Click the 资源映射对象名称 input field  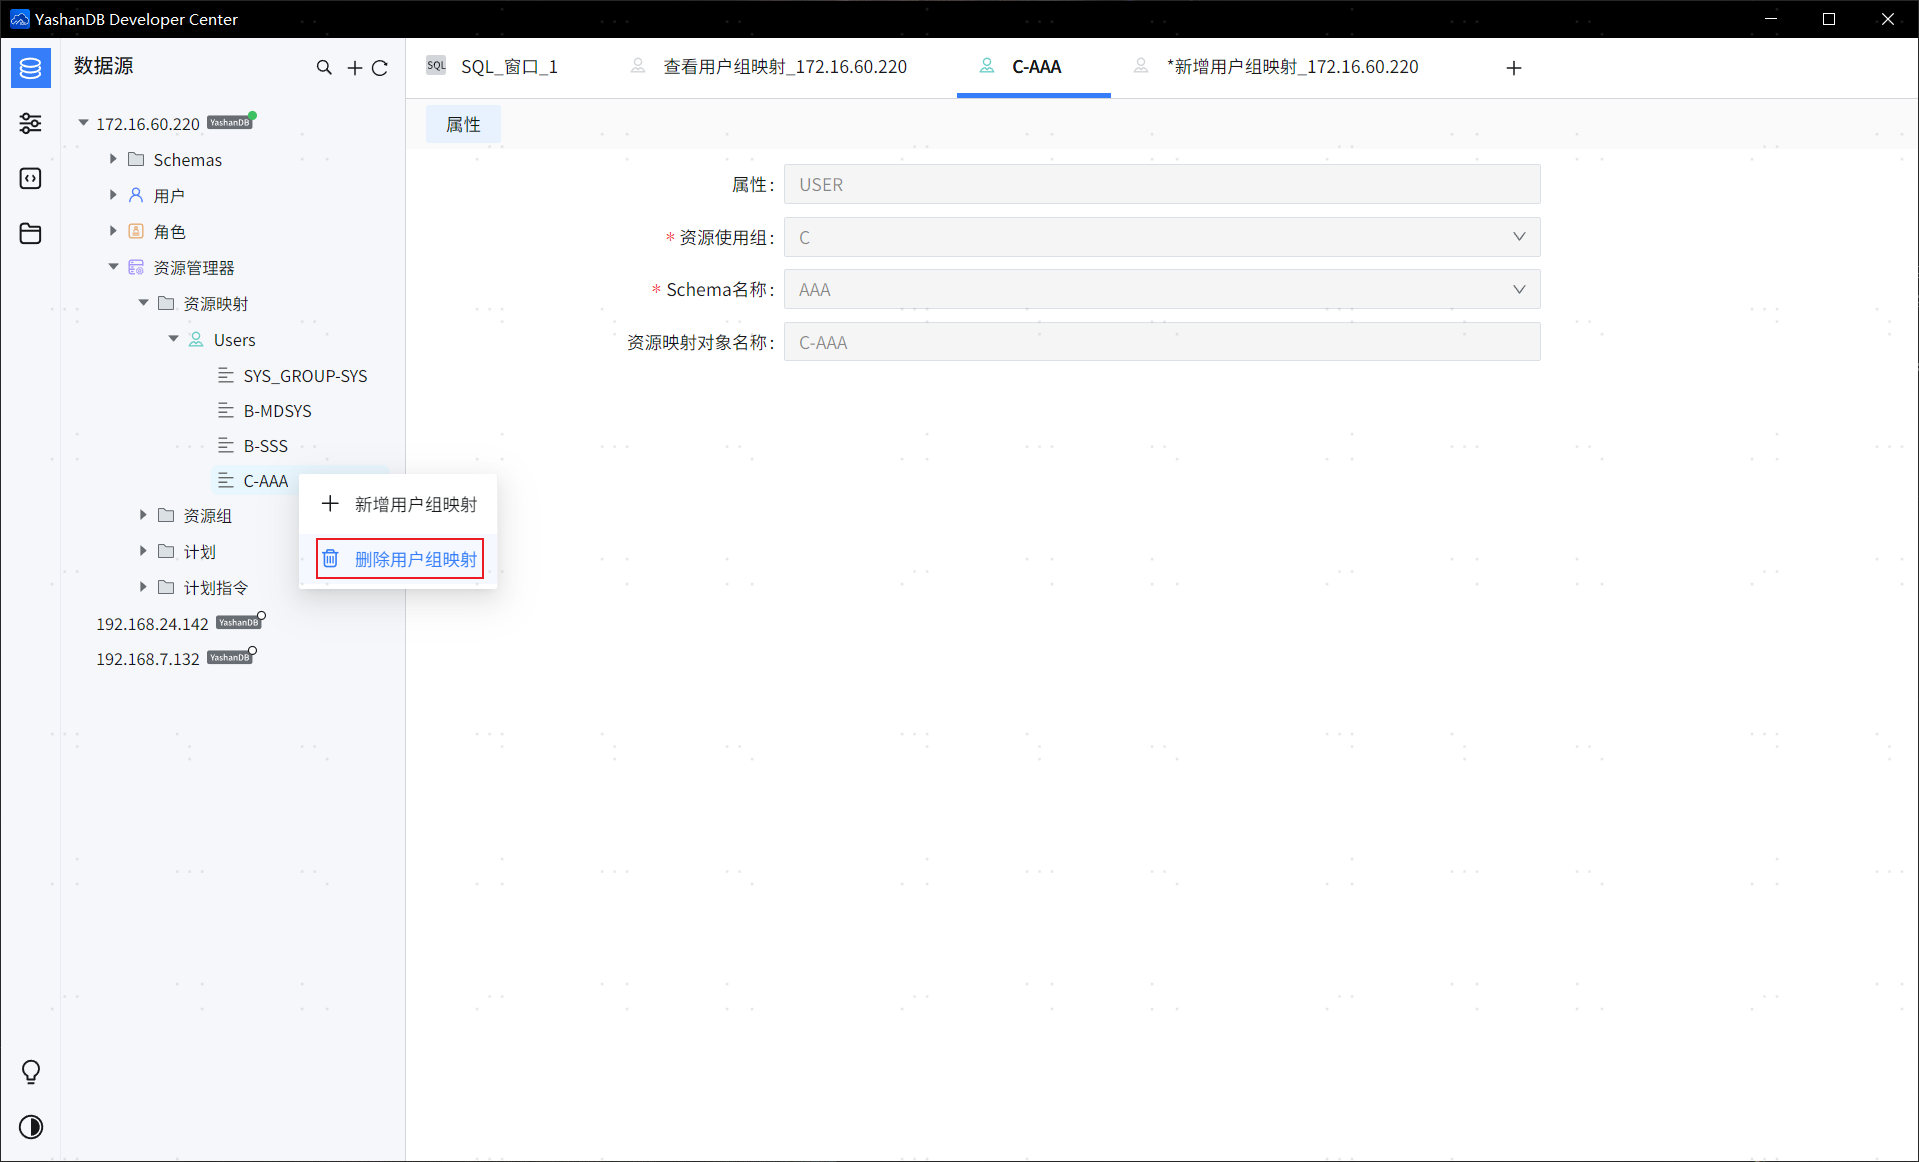(x=1162, y=342)
